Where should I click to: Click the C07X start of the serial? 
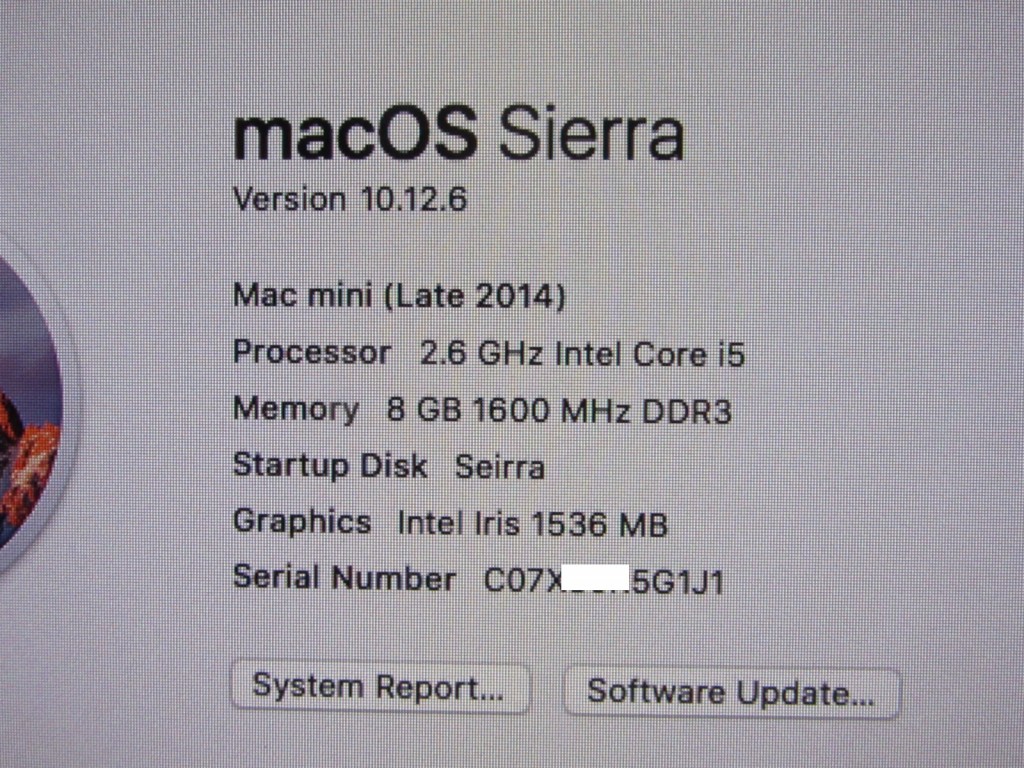pos(522,581)
